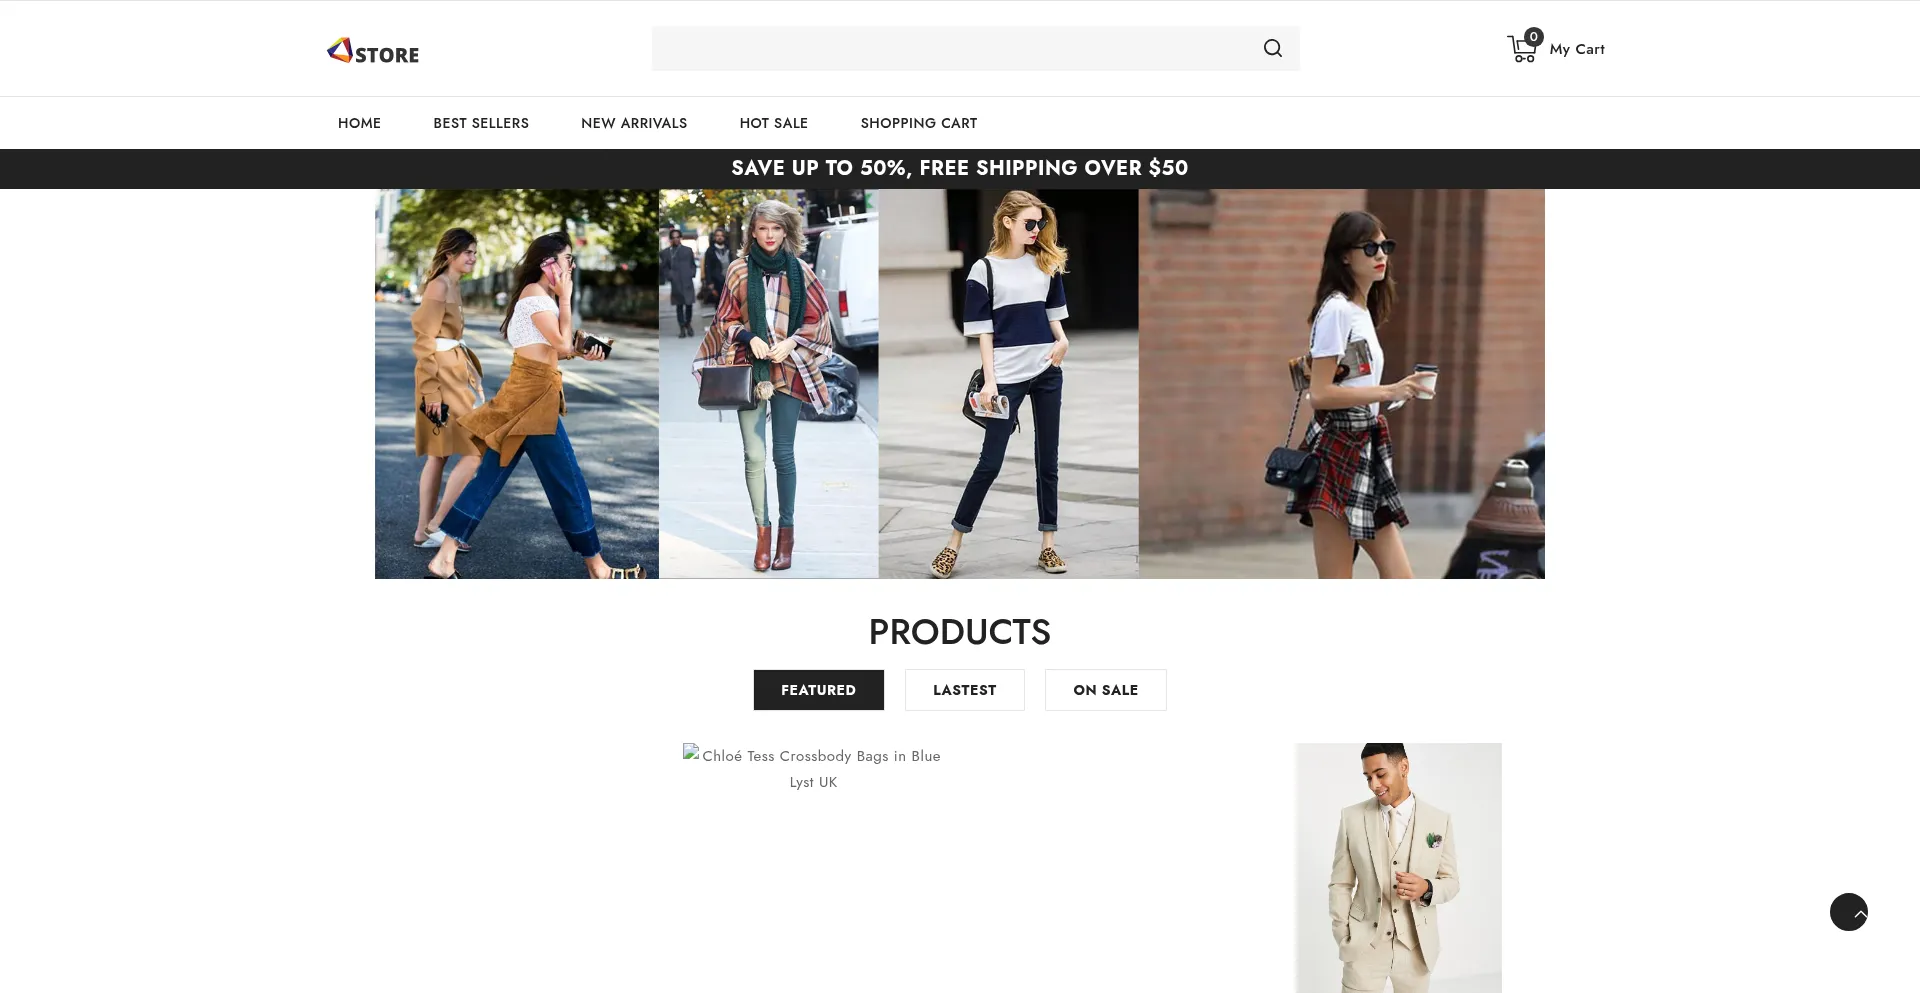Go to the Home menu item
The image size is (1920, 993).
click(x=359, y=123)
